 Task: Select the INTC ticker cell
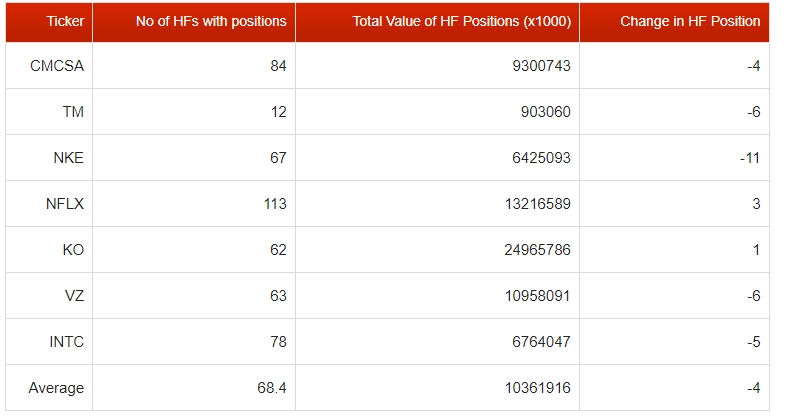pos(67,342)
